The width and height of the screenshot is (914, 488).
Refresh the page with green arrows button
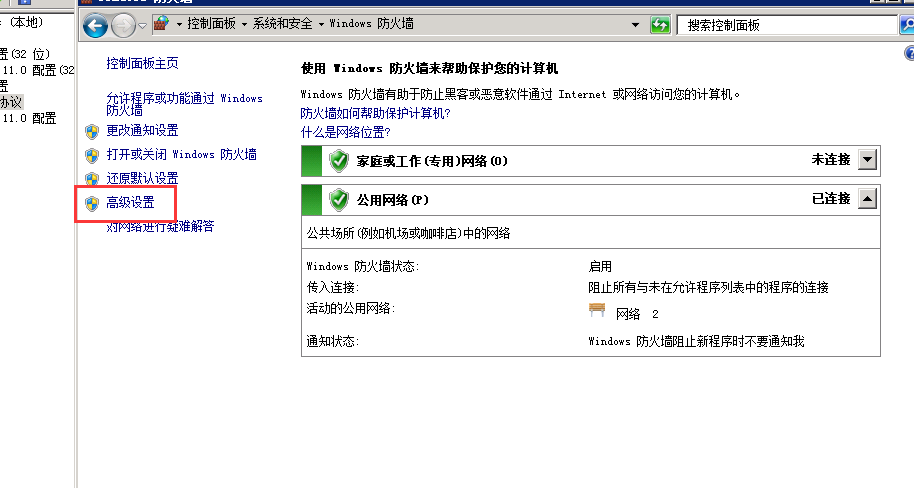(660, 25)
